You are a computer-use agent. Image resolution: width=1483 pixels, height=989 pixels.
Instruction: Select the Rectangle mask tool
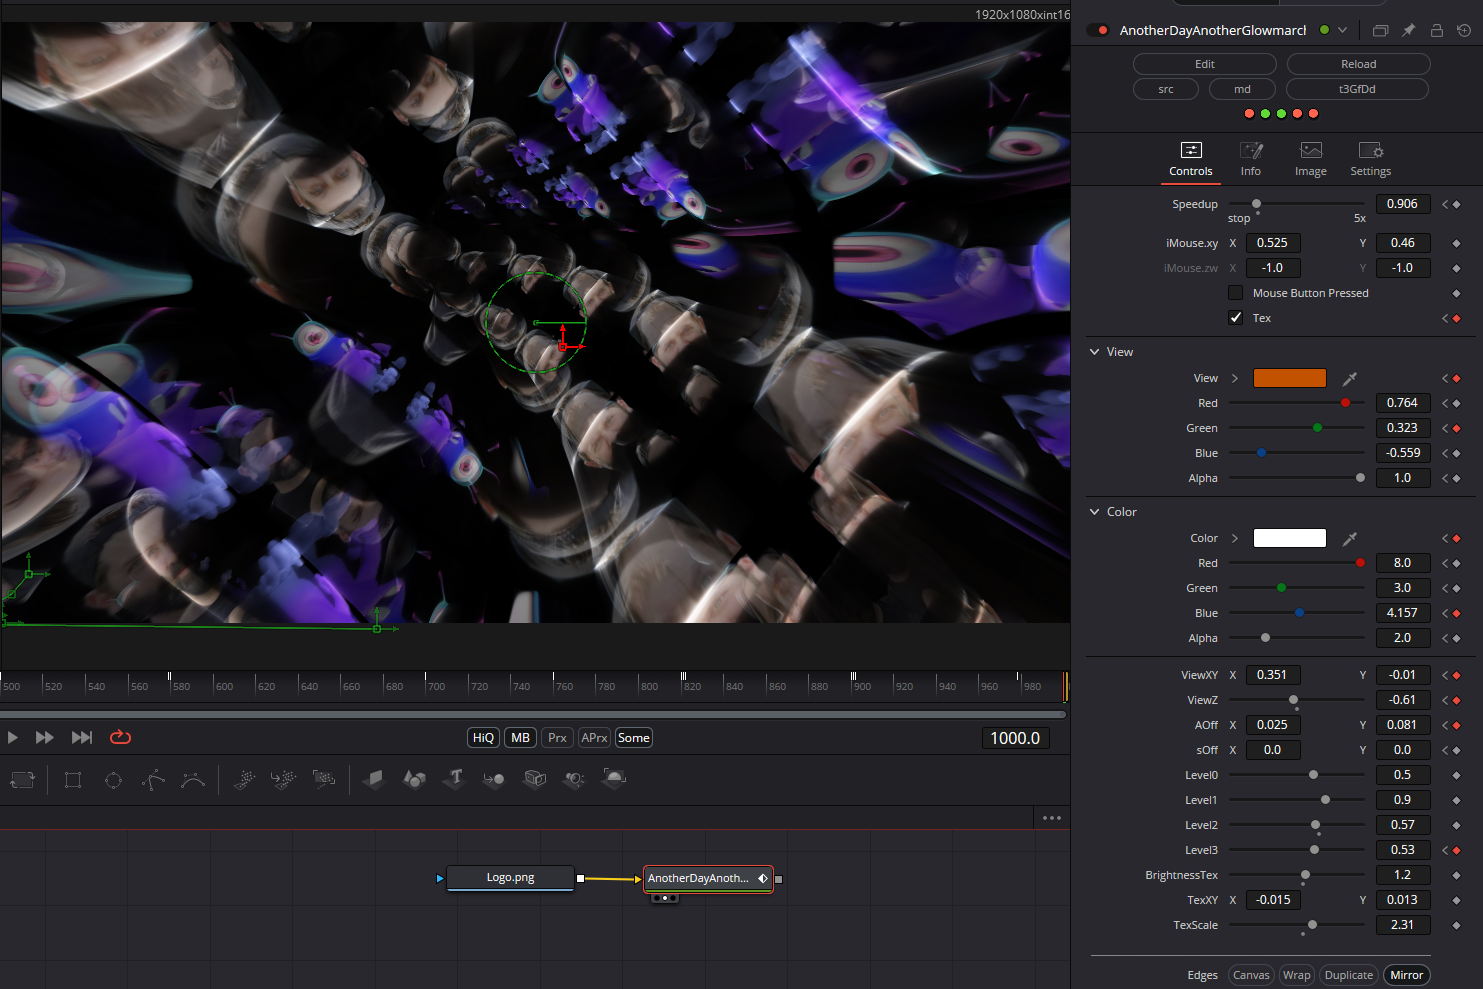tap(73, 779)
